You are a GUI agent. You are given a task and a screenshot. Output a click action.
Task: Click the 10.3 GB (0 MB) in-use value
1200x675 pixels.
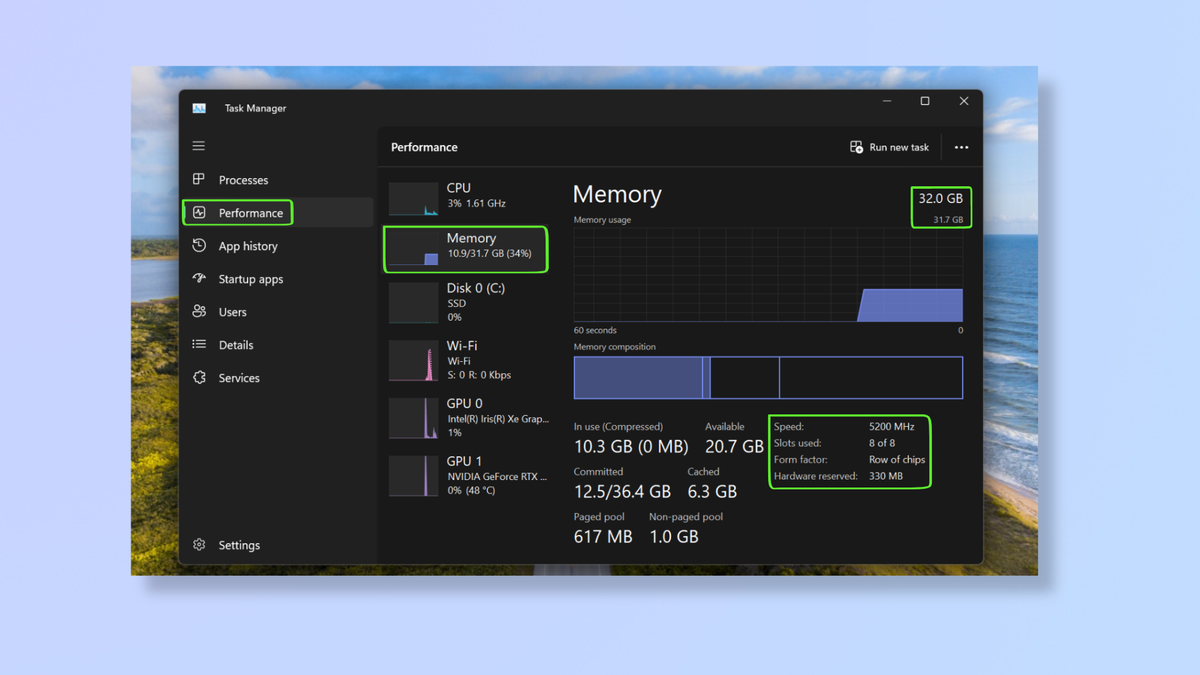(631, 447)
